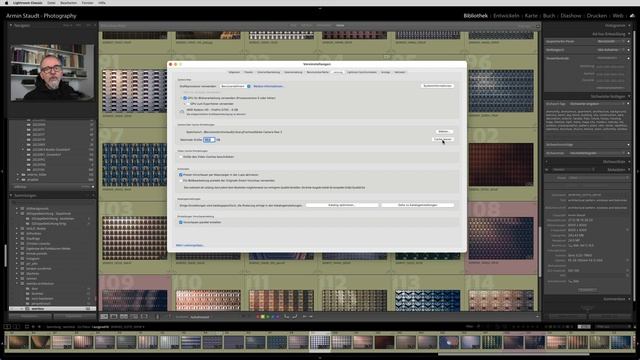The height and width of the screenshot is (360, 640).
Task: Open the Hilfe menu
Action: click(x=102, y=2)
